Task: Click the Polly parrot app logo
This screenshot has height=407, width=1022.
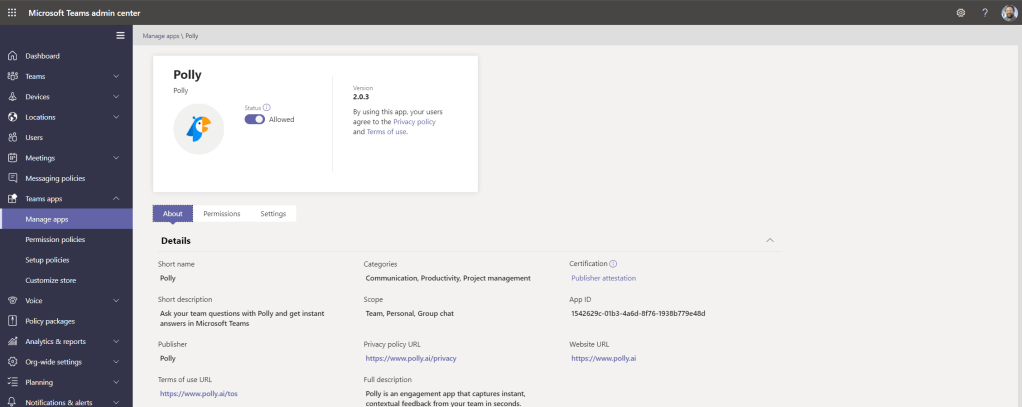Action: tap(198, 129)
